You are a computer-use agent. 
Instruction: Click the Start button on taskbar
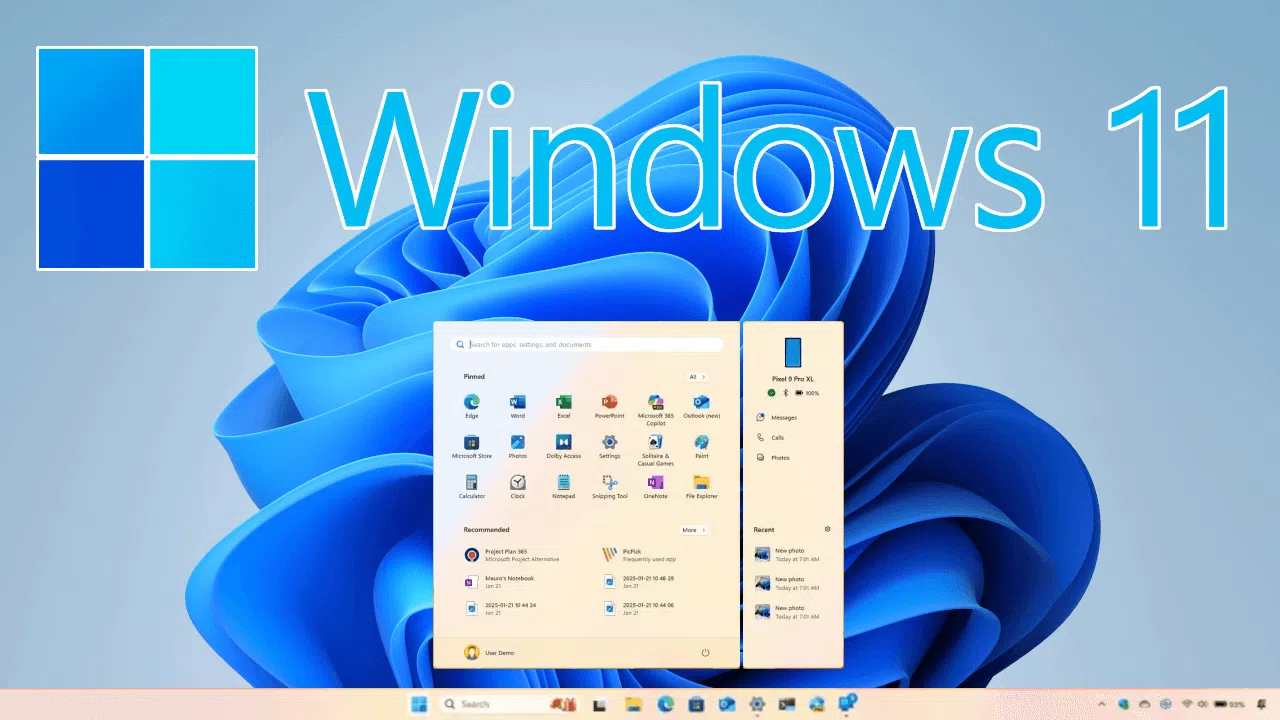pyautogui.click(x=419, y=705)
